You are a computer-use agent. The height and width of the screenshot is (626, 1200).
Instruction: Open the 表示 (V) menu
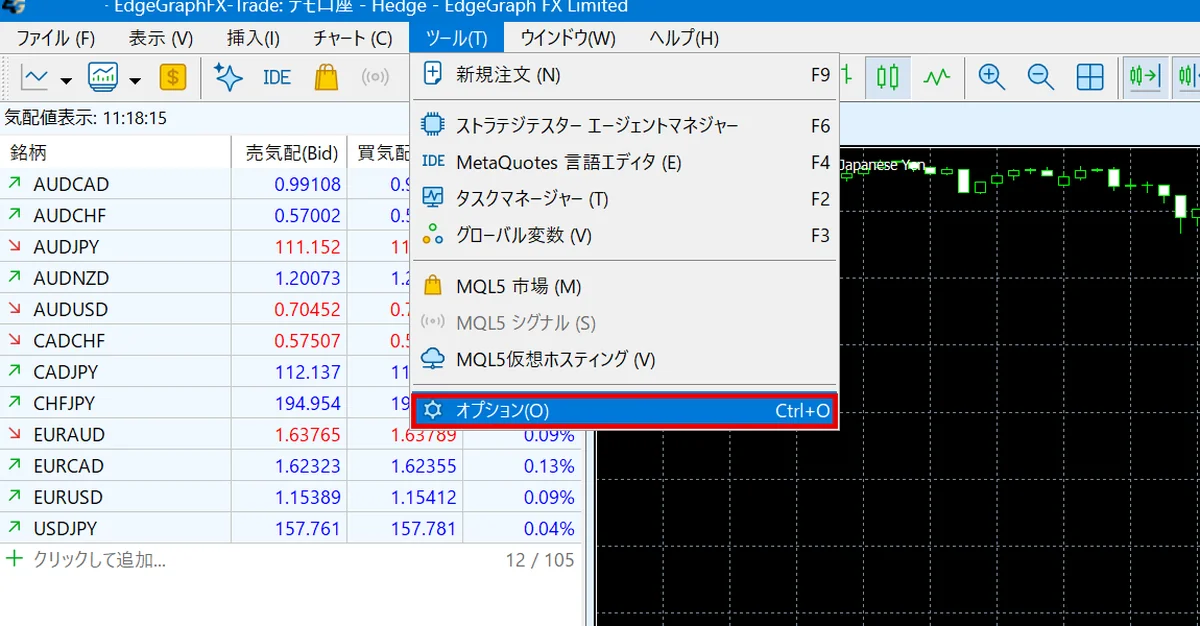point(161,39)
